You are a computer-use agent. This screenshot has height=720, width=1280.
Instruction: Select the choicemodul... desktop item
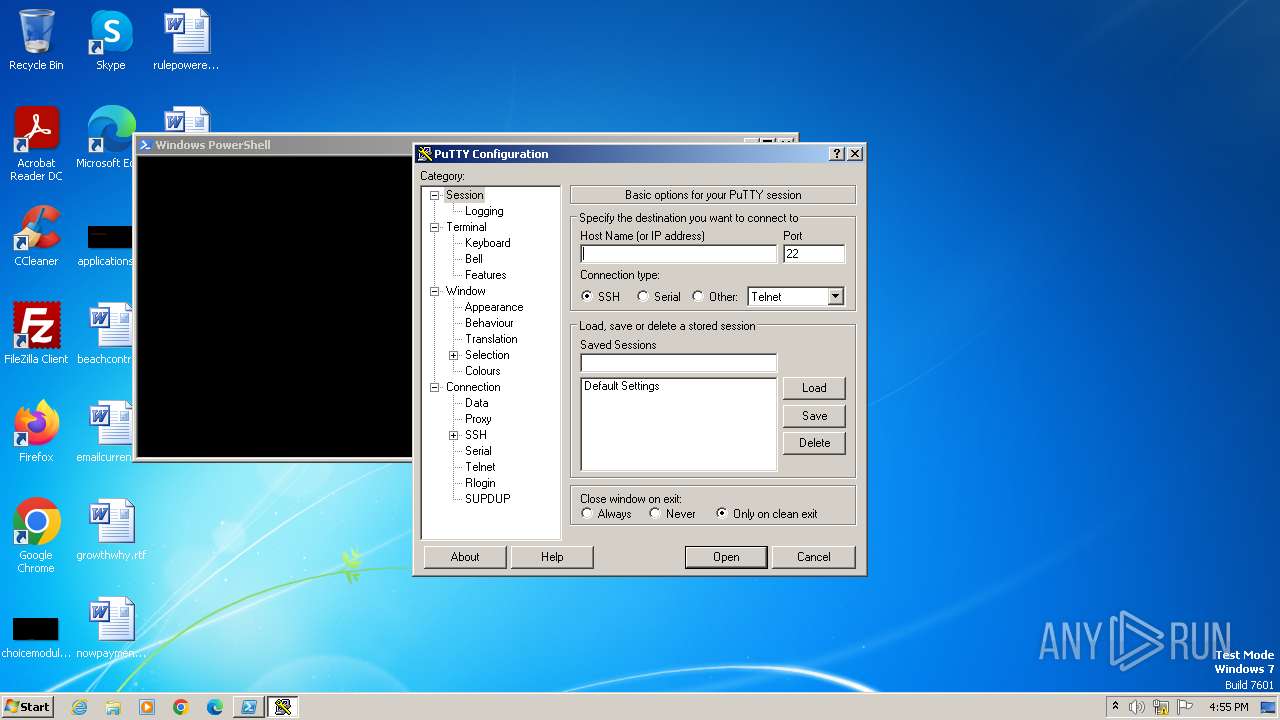click(x=36, y=638)
